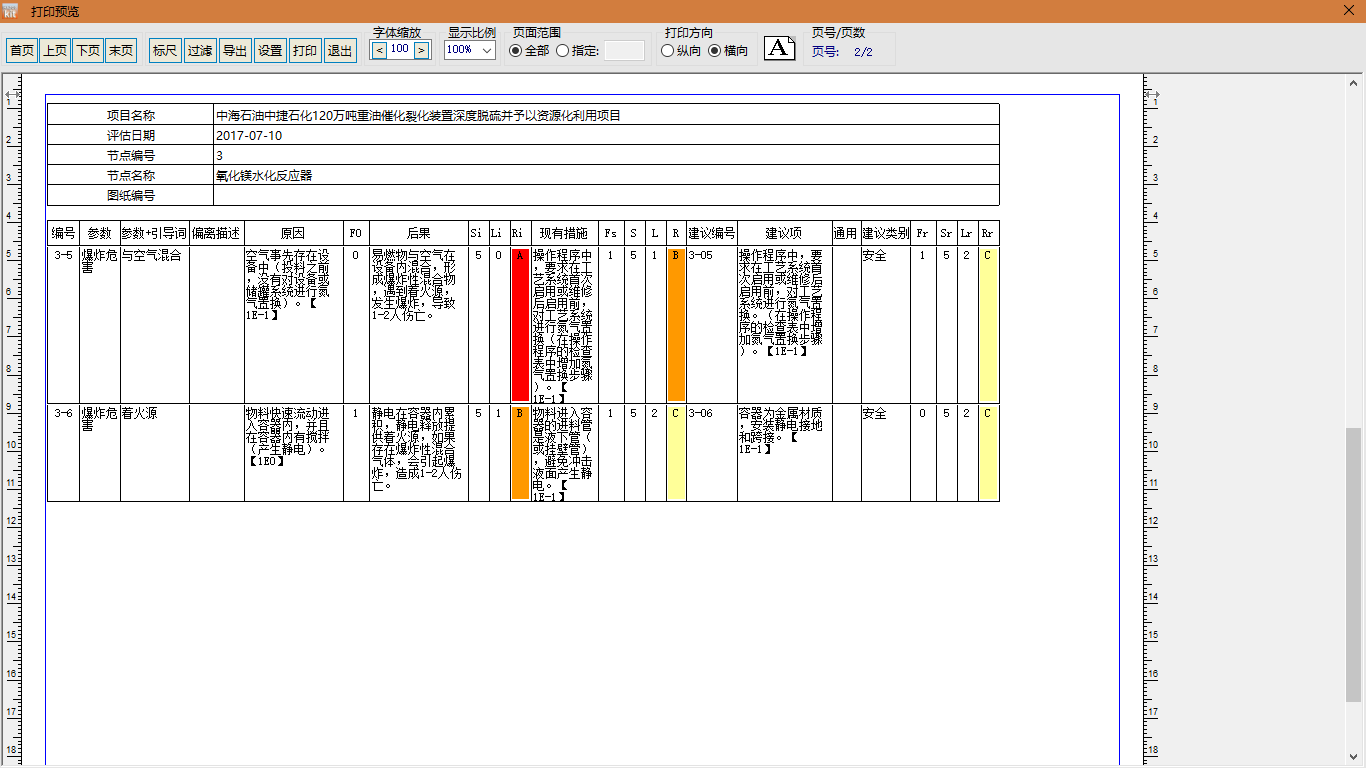This screenshot has height=768, width=1366.
Task: Open the 显示比例 100% dropdown
Action: coord(469,50)
